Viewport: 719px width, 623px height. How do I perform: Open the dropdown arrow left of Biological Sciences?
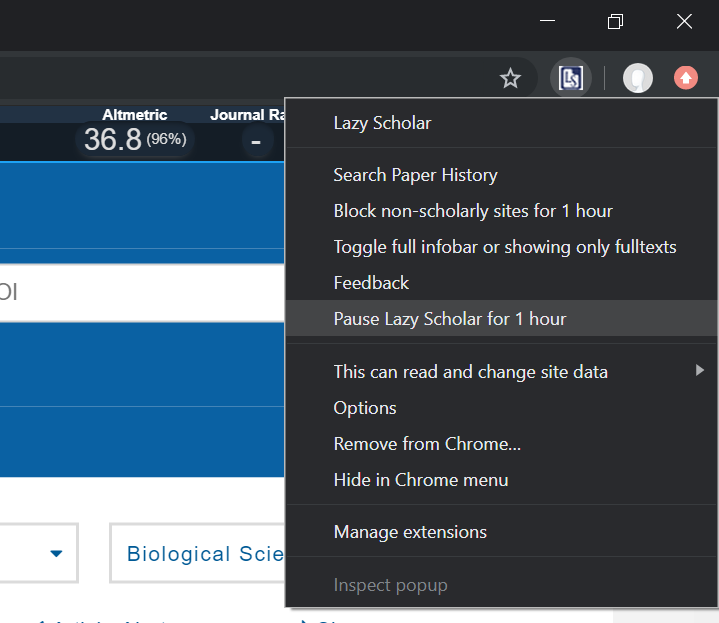click(x=56, y=554)
